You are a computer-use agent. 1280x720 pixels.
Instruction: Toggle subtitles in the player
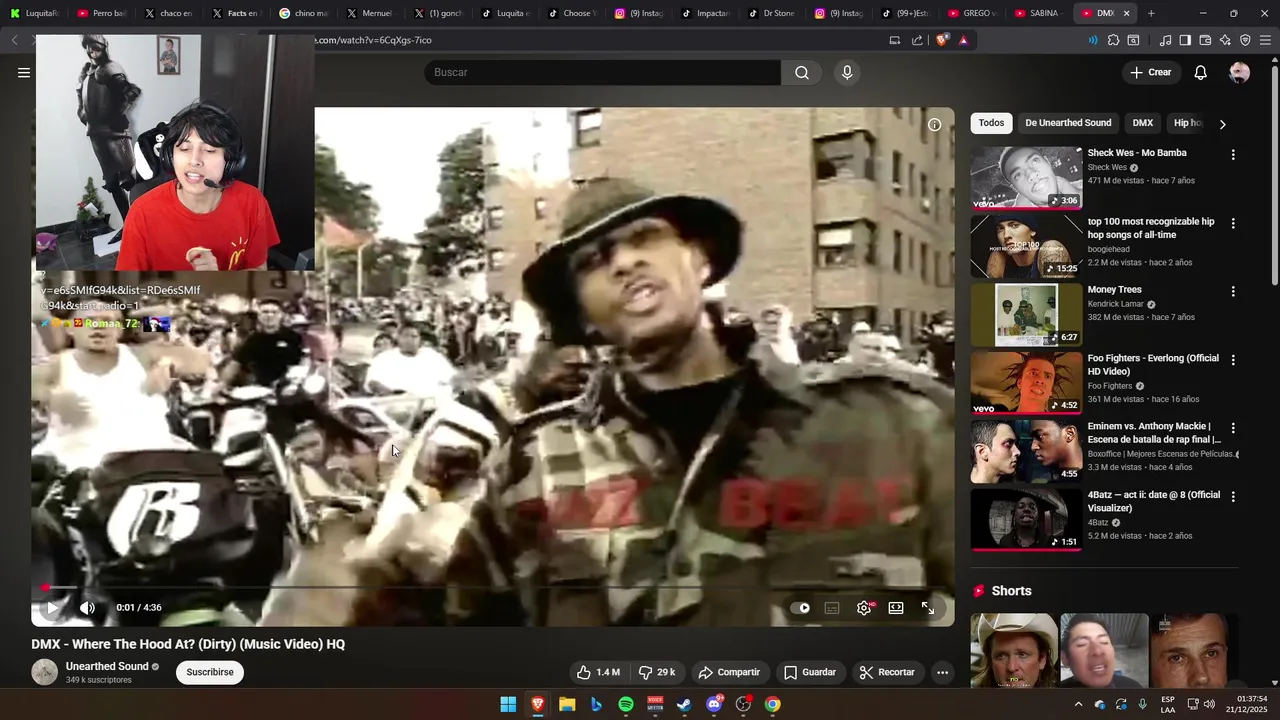[x=832, y=608]
